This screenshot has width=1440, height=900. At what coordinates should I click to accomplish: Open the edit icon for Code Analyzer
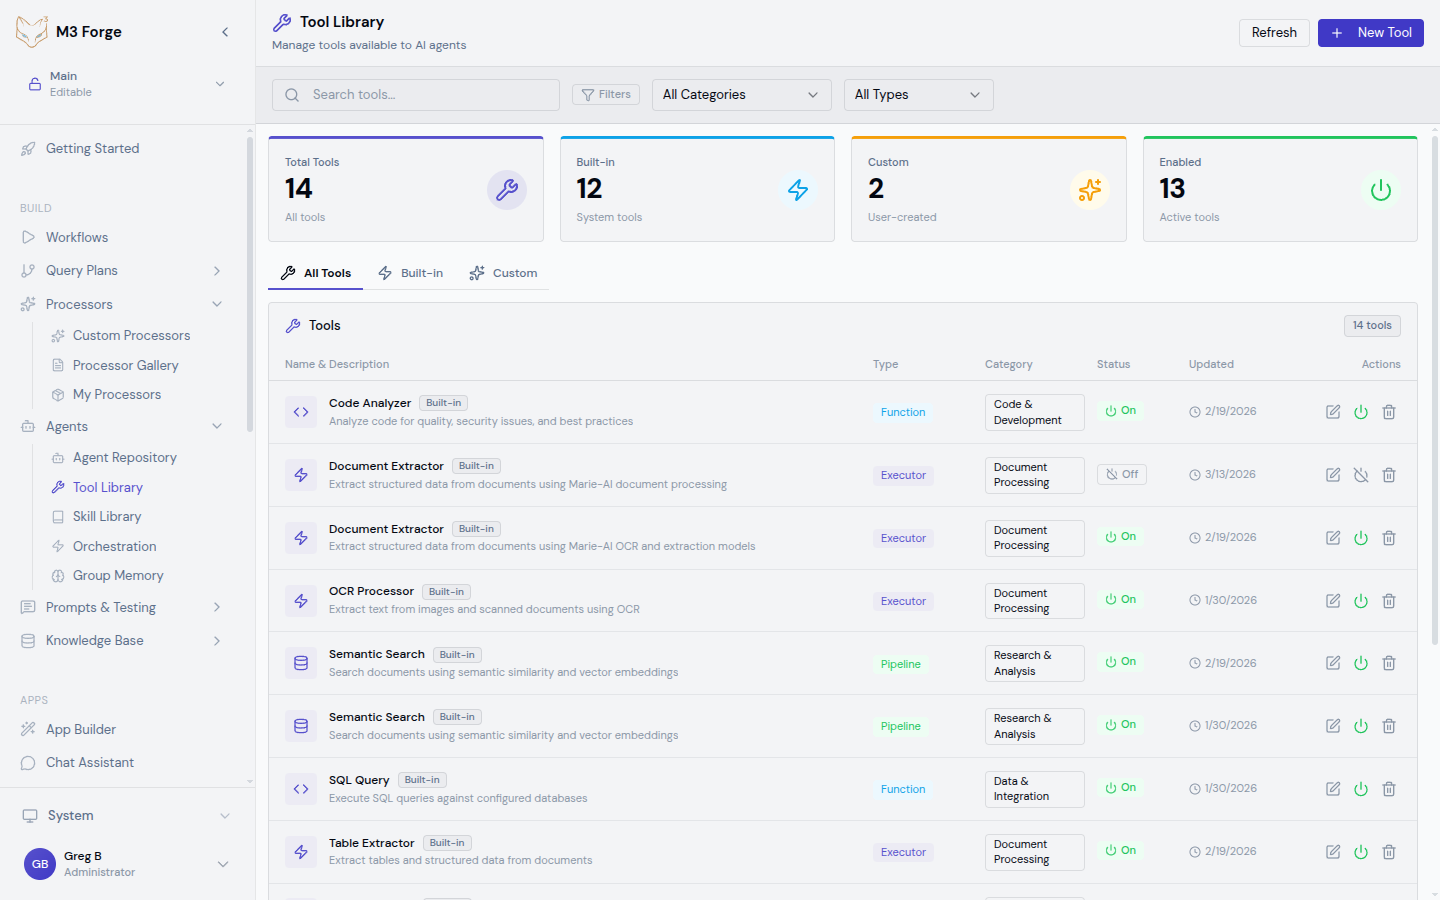tap(1332, 411)
